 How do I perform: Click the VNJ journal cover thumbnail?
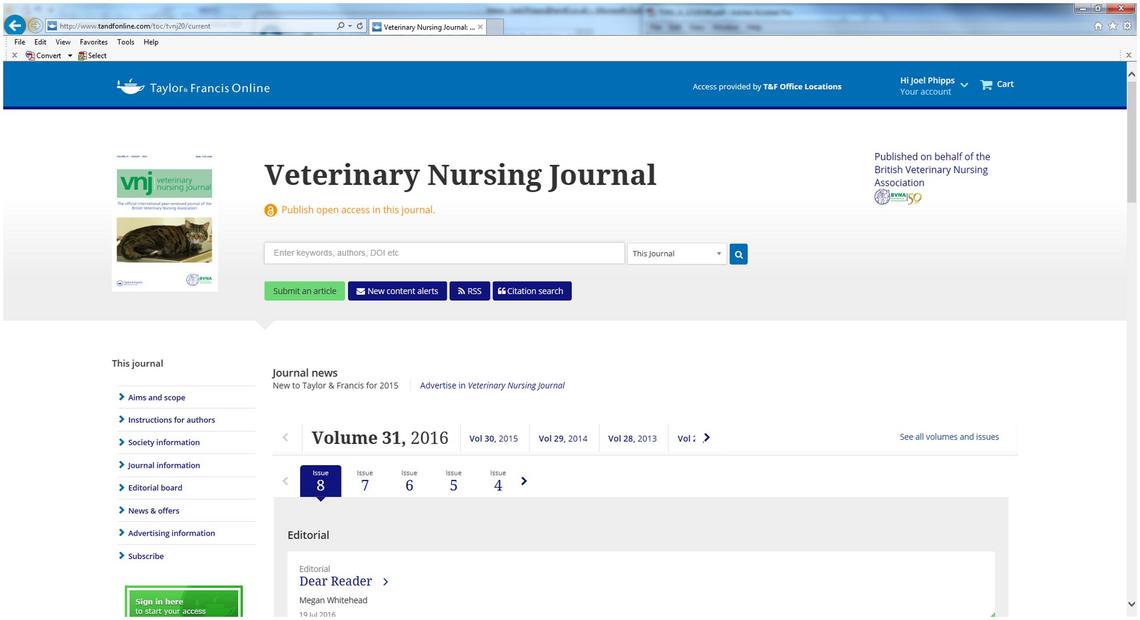(165, 222)
